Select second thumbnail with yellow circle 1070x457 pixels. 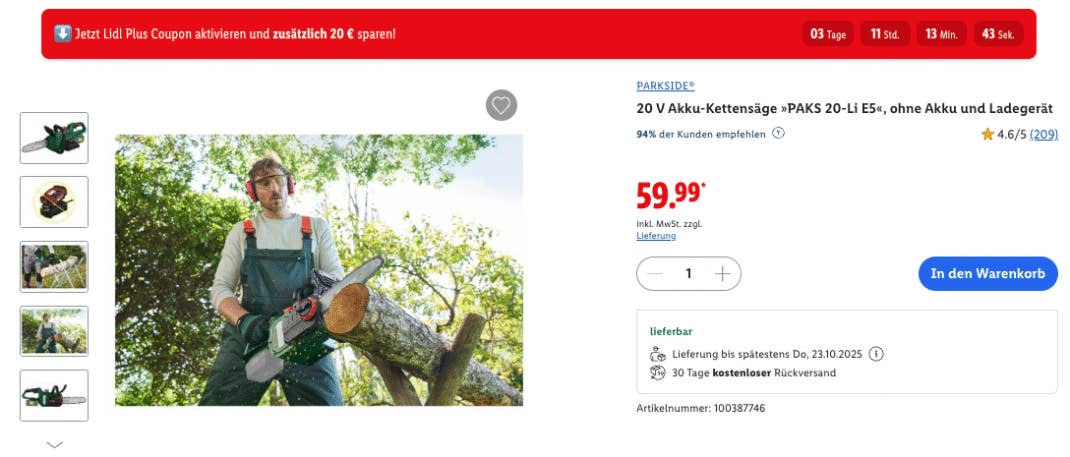[54, 202]
